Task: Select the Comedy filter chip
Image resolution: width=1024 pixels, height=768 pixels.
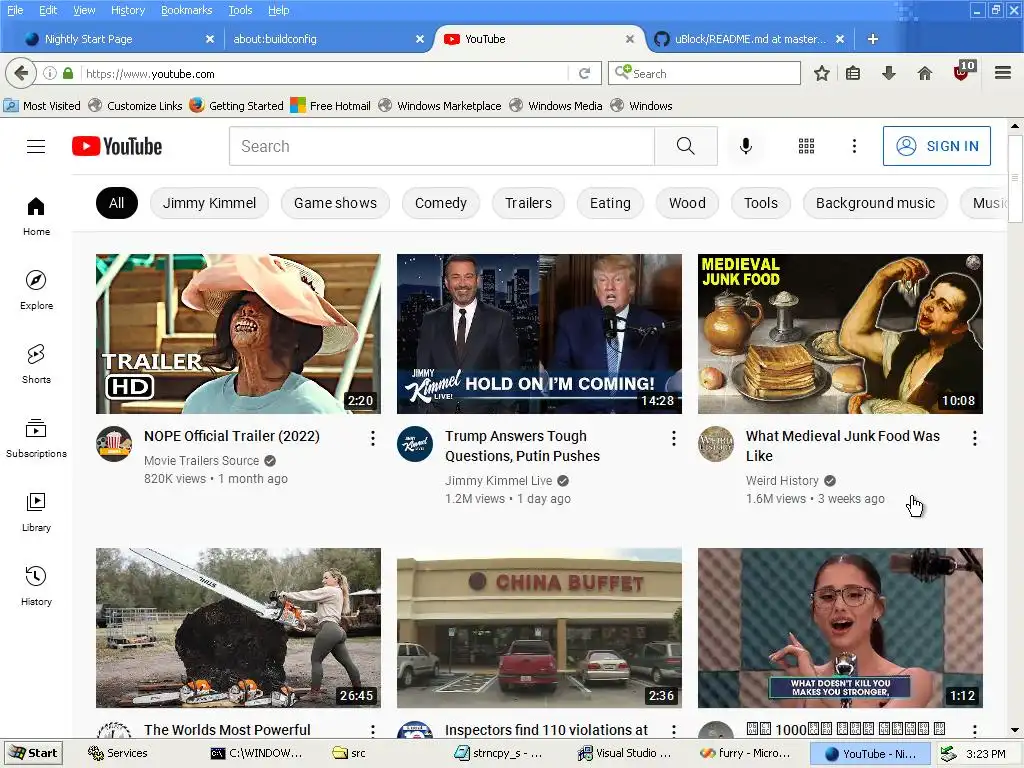Action: click(441, 203)
